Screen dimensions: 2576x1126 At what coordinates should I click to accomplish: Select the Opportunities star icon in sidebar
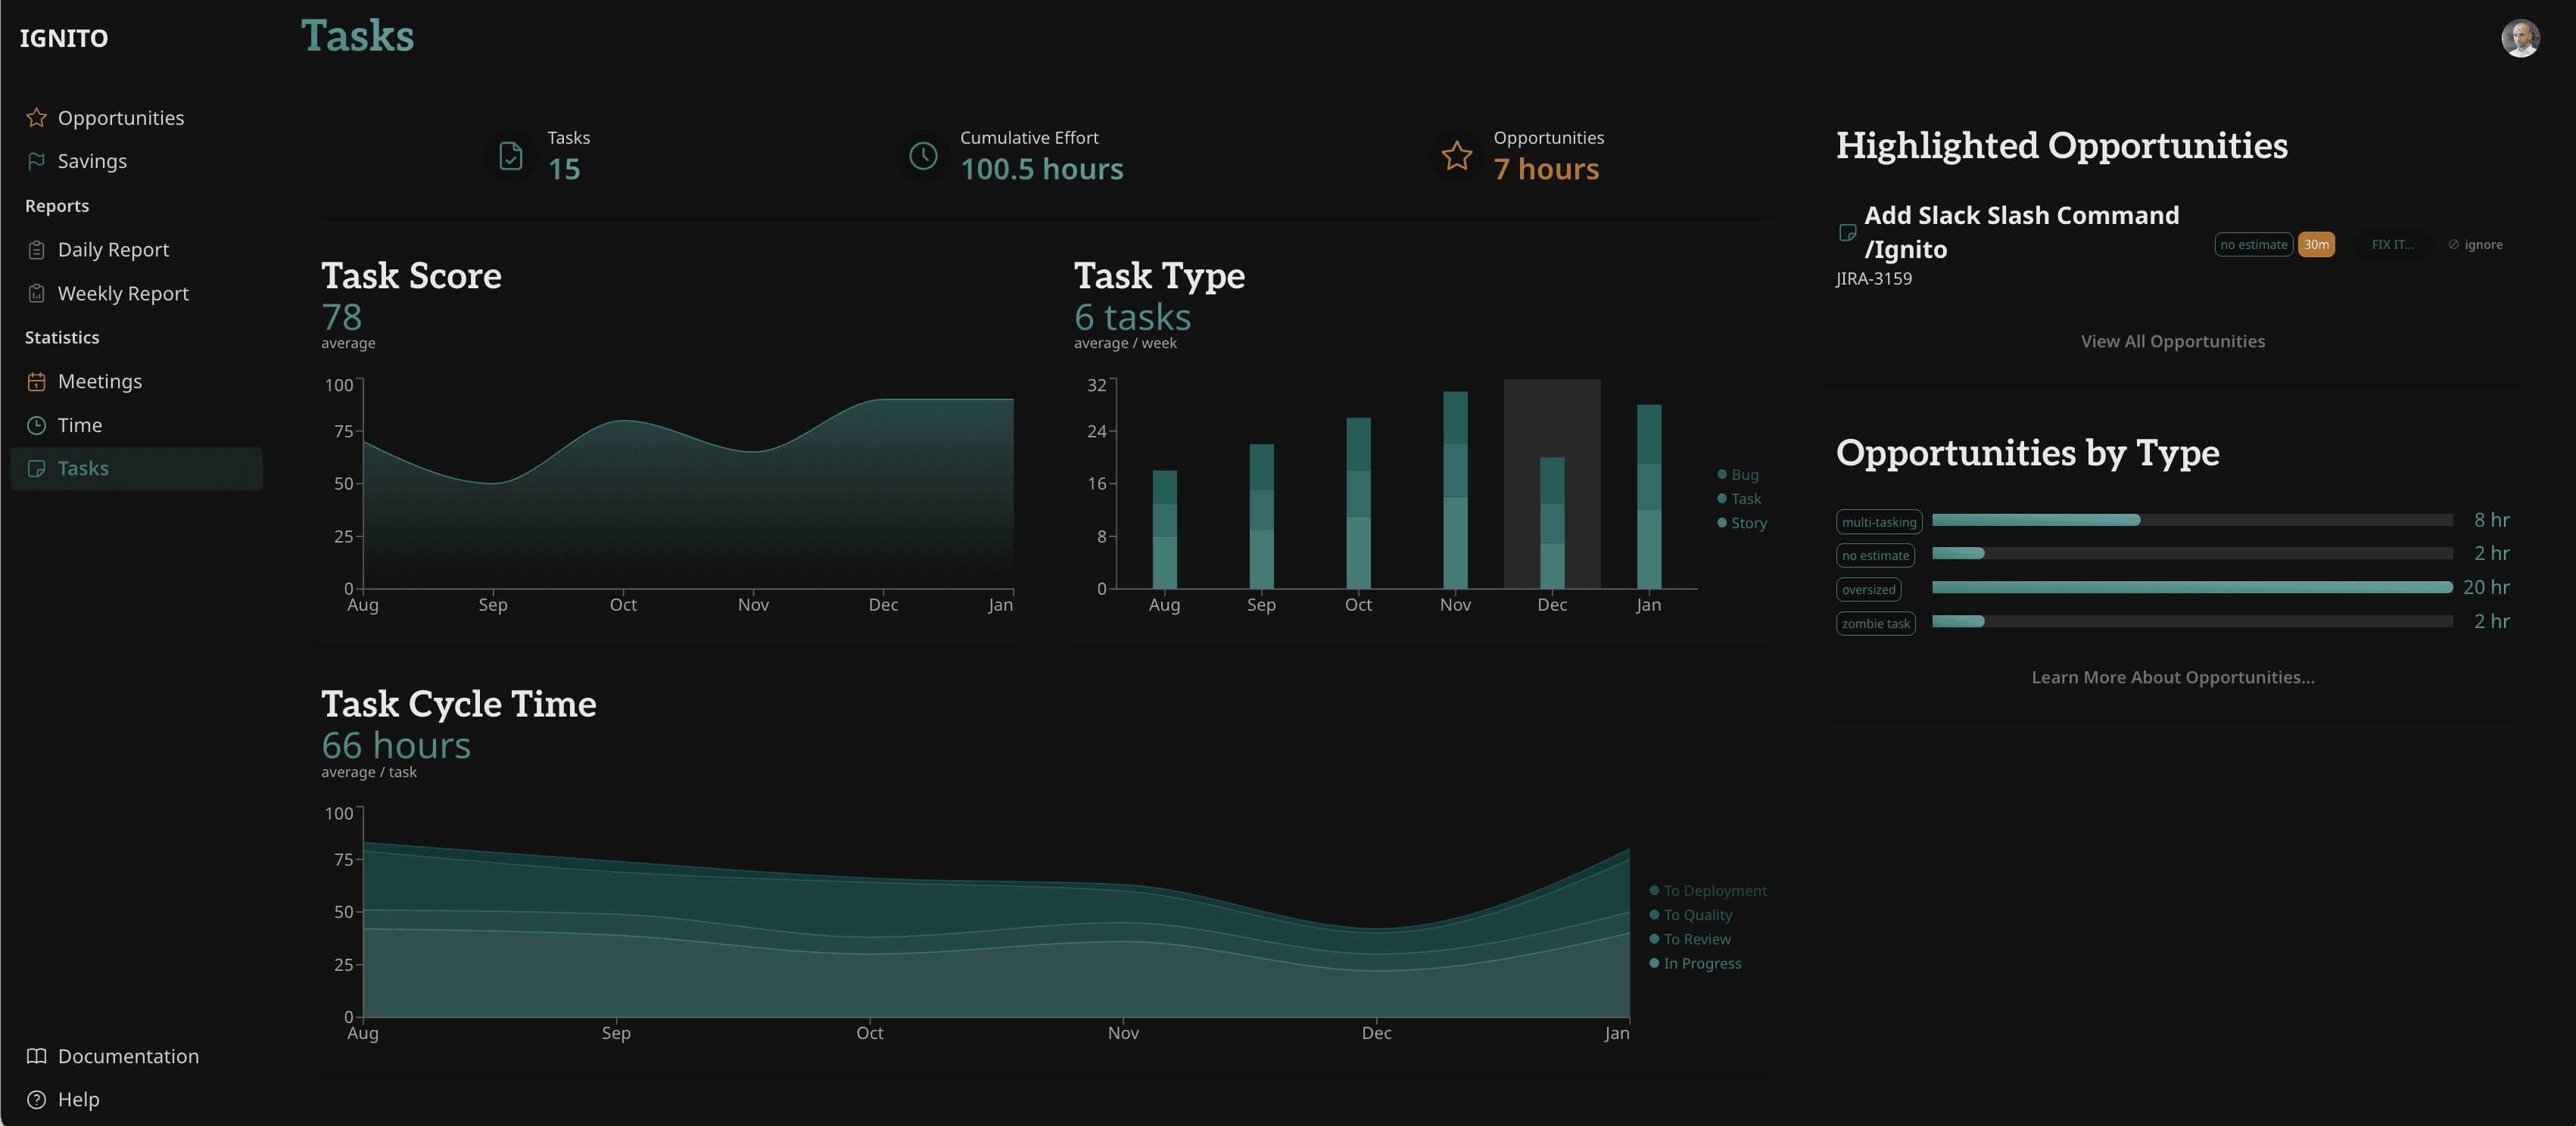point(36,117)
